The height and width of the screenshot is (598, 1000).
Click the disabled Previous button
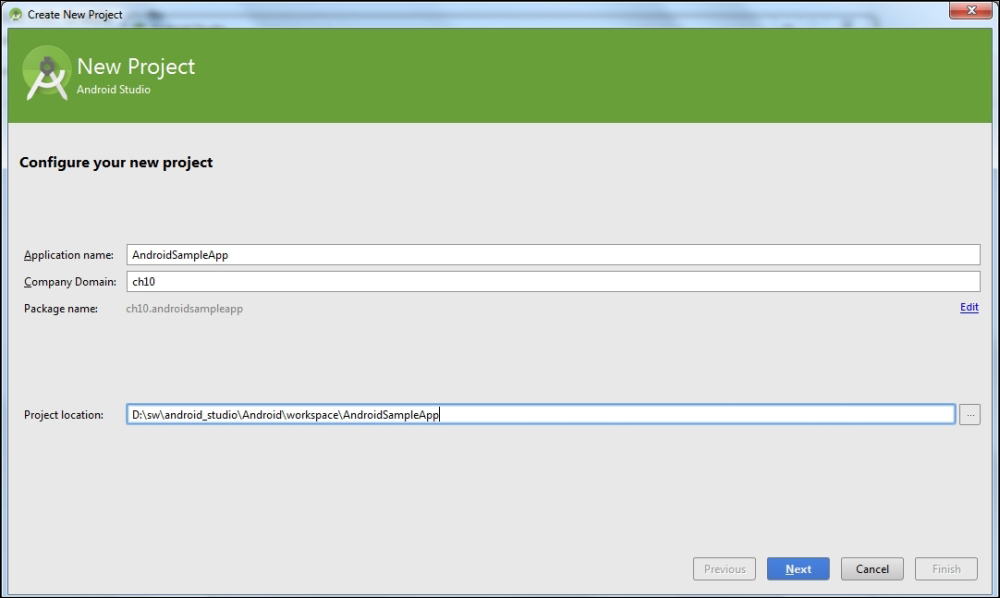pyautogui.click(x=724, y=569)
